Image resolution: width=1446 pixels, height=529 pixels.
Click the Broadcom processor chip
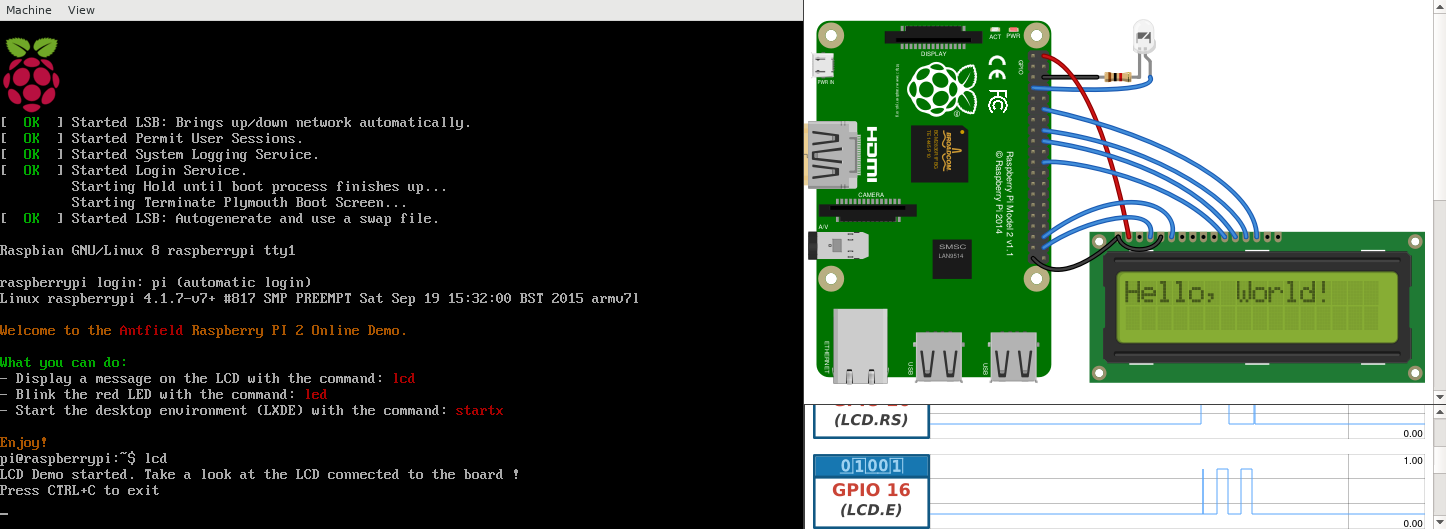pos(941,153)
